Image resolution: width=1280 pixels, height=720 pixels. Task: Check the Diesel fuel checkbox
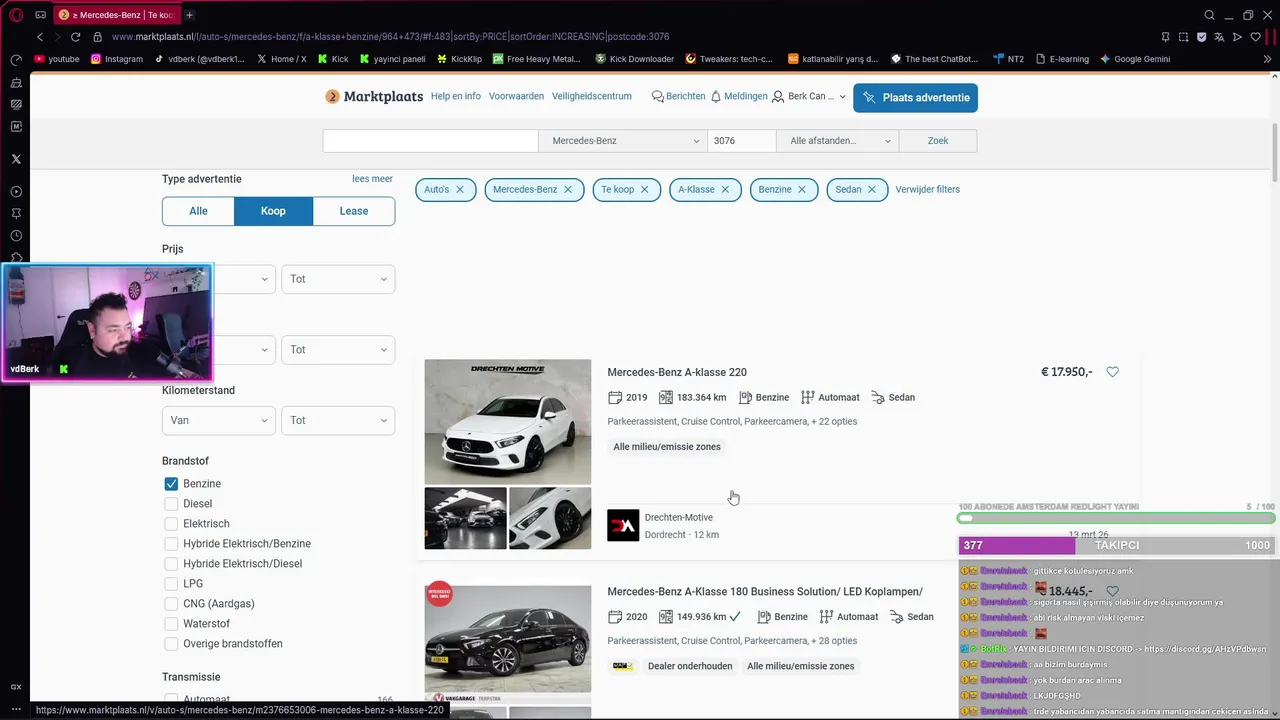171,504
